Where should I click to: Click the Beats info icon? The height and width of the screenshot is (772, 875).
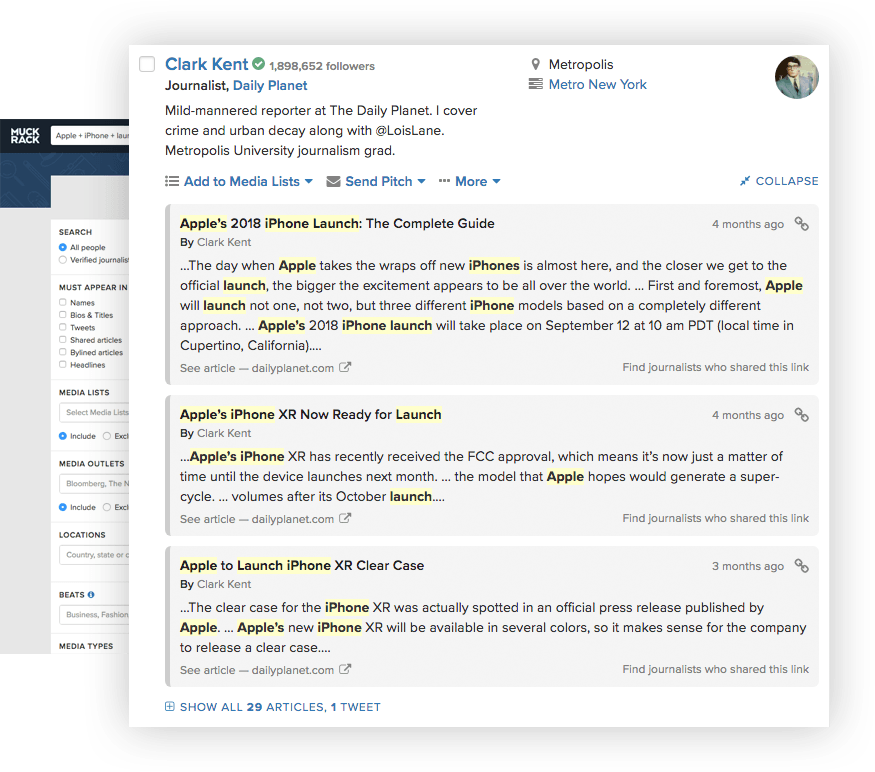pyautogui.click(x=91, y=595)
